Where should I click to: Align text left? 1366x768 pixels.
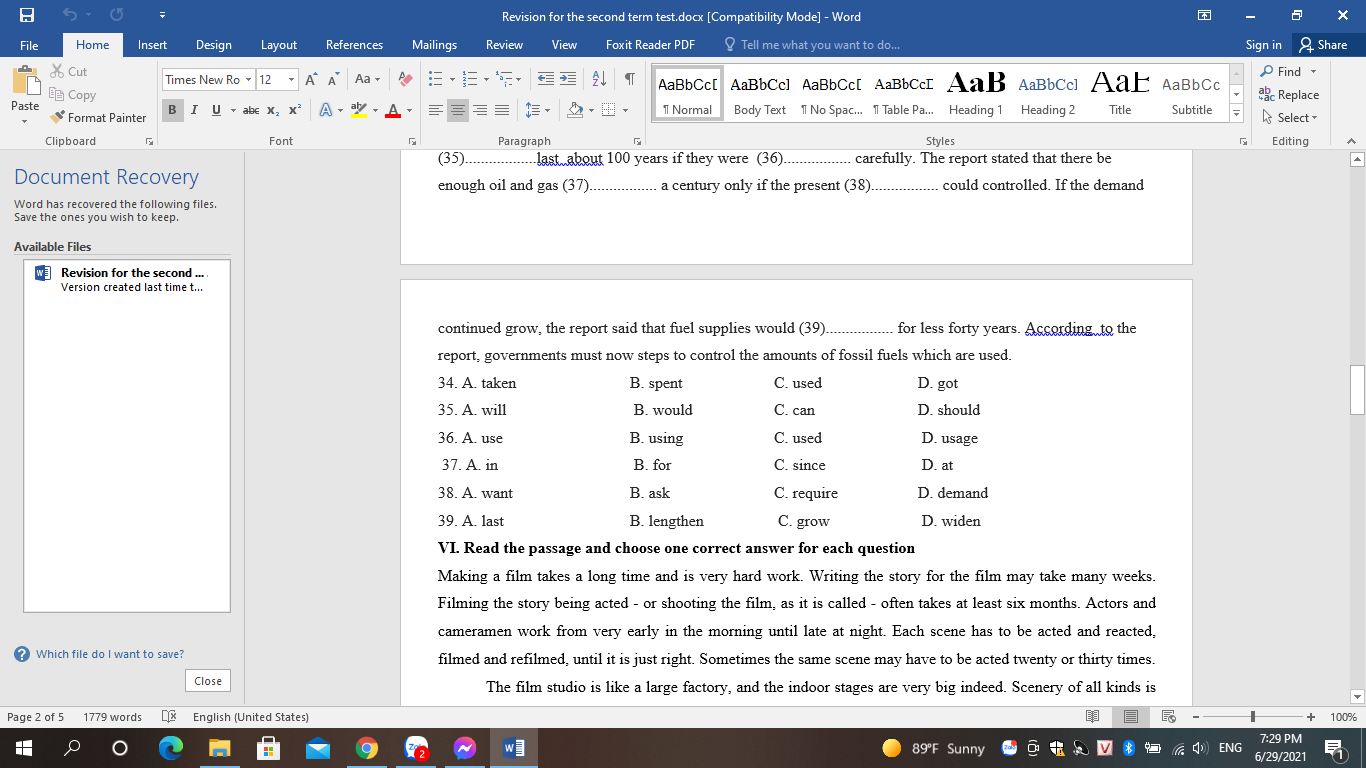tap(436, 110)
